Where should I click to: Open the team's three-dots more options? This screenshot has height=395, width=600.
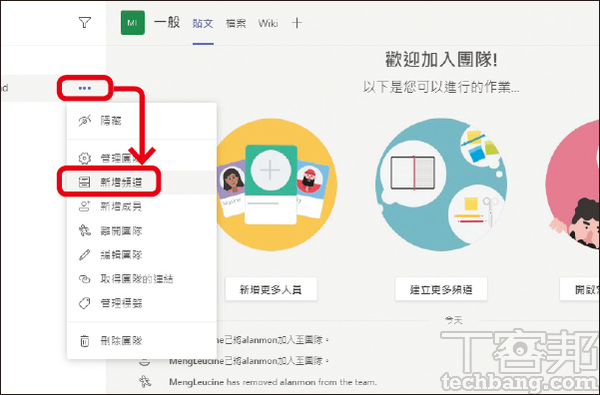(85, 88)
